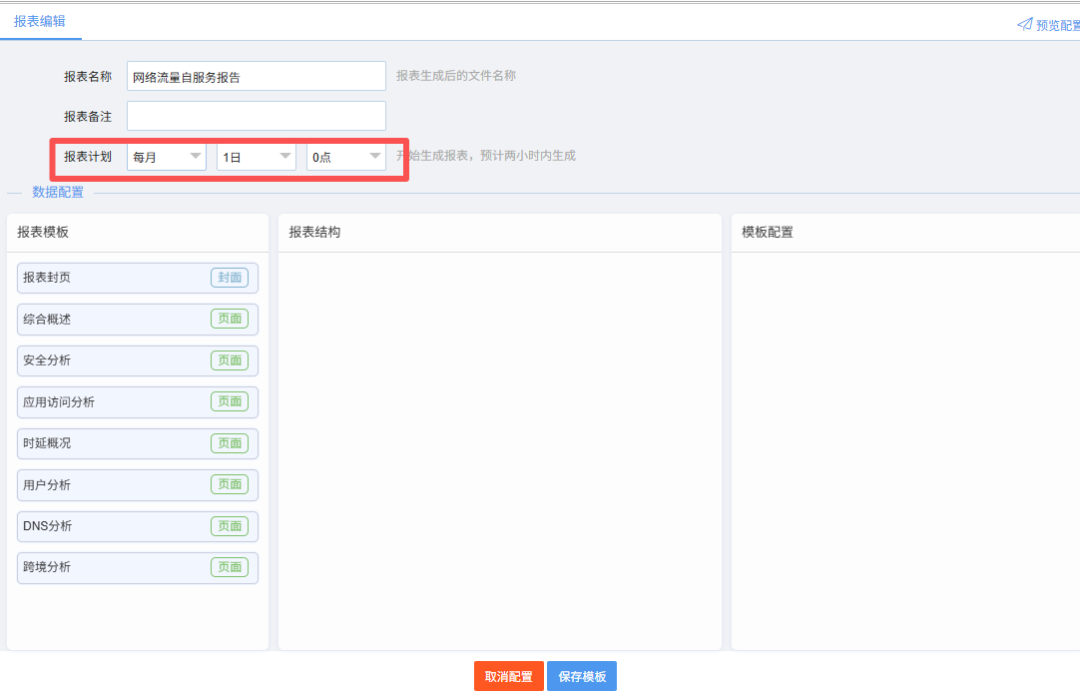Click the preview config paper-plane icon
Viewport: 1080px width, 698px height.
1024,24
